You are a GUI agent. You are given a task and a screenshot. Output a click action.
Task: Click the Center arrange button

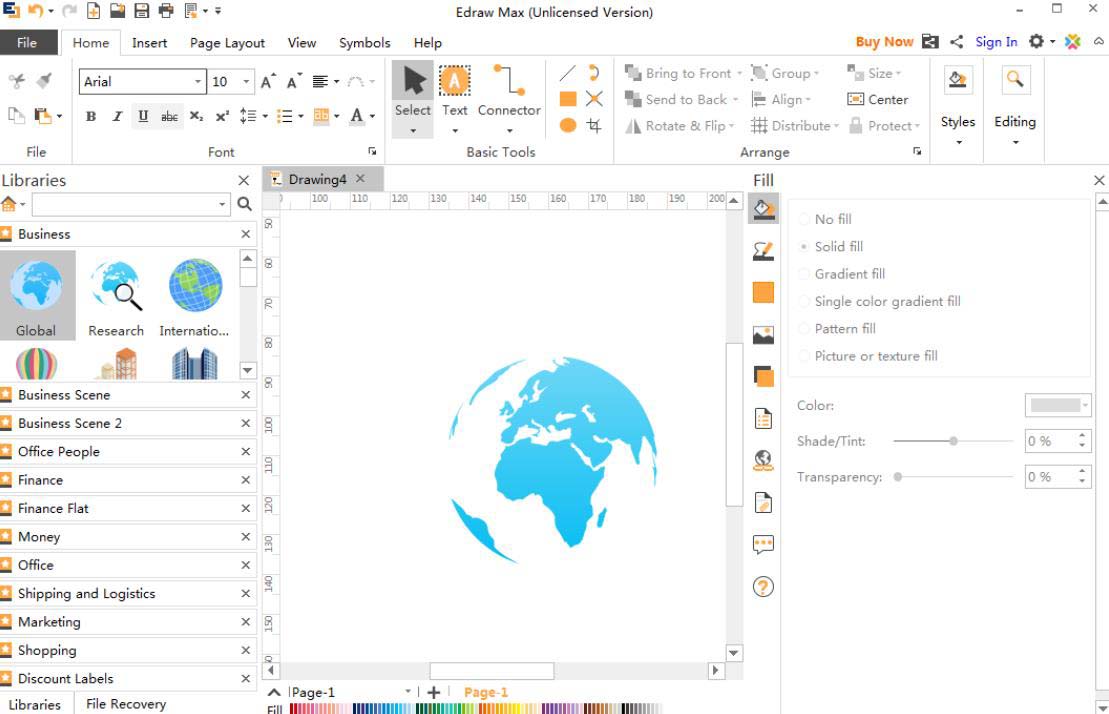click(x=878, y=100)
